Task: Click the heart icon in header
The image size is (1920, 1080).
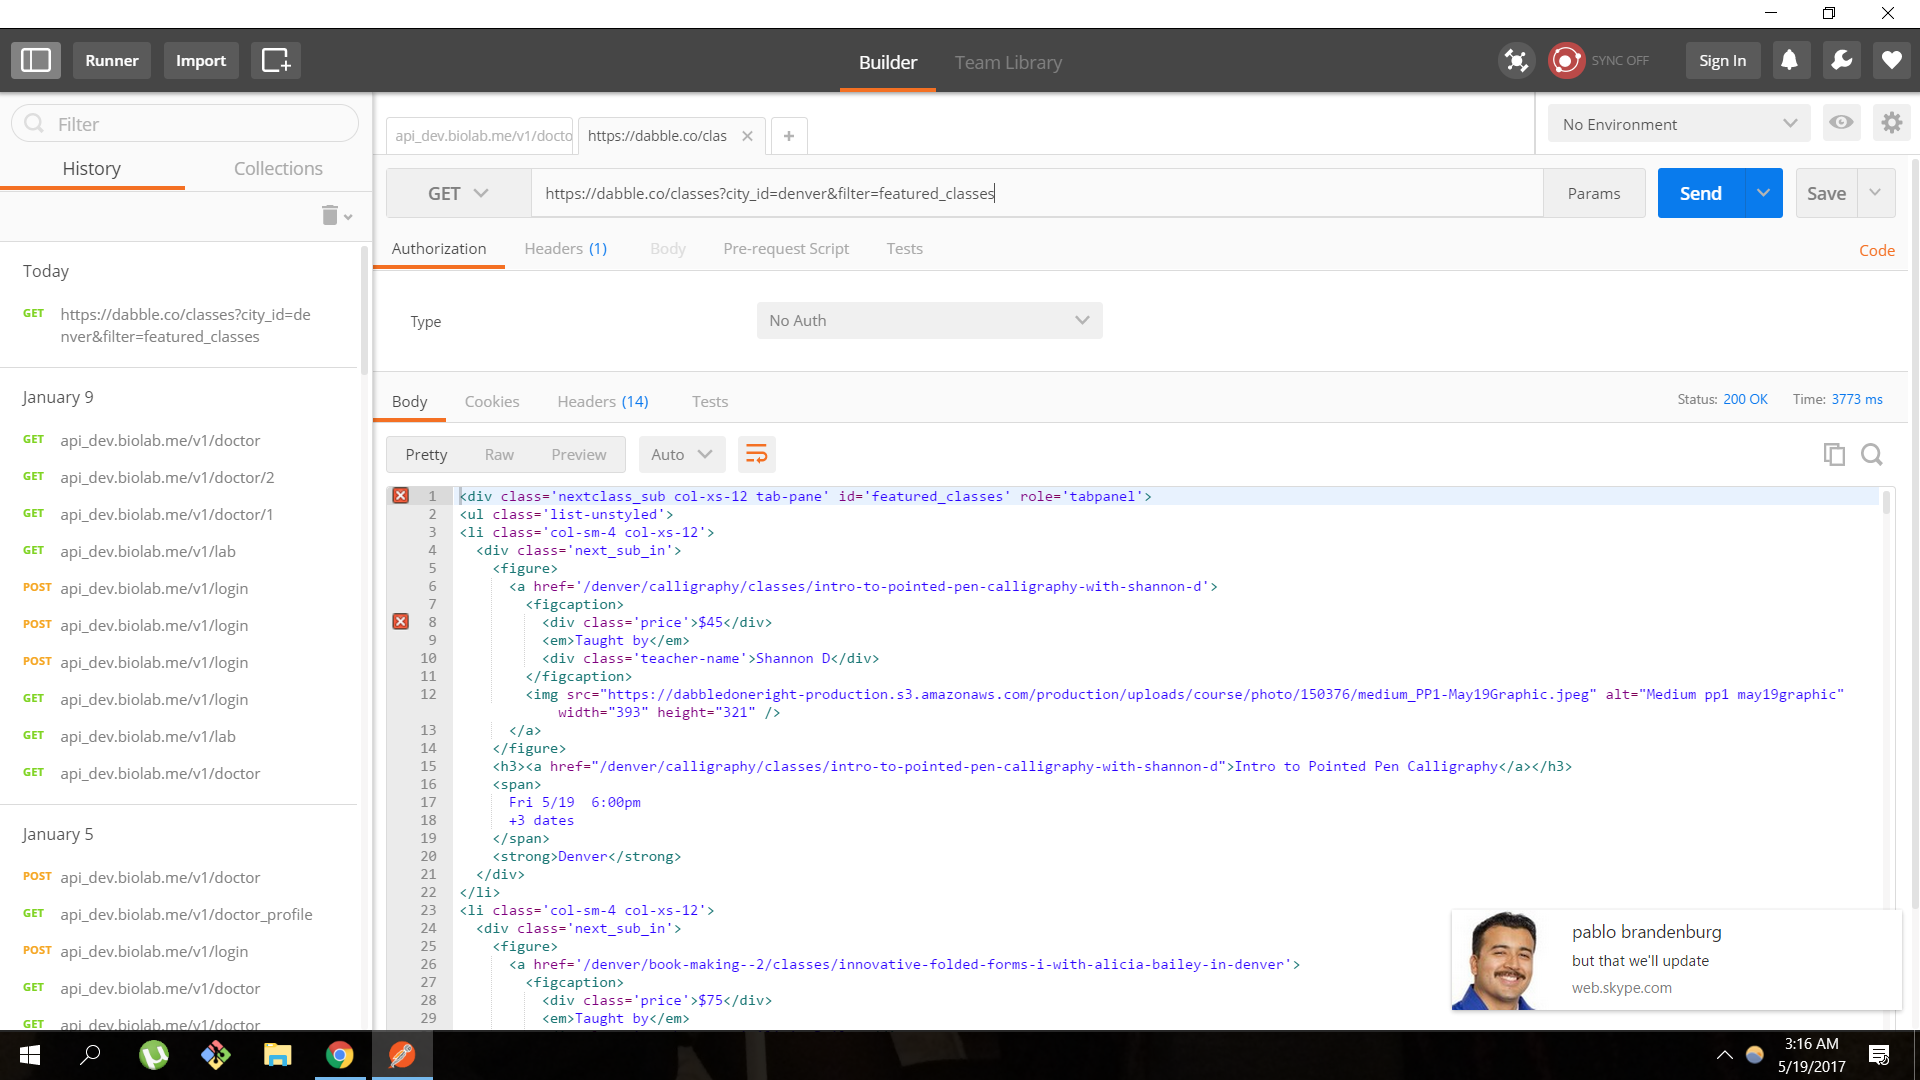Action: tap(1891, 61)
